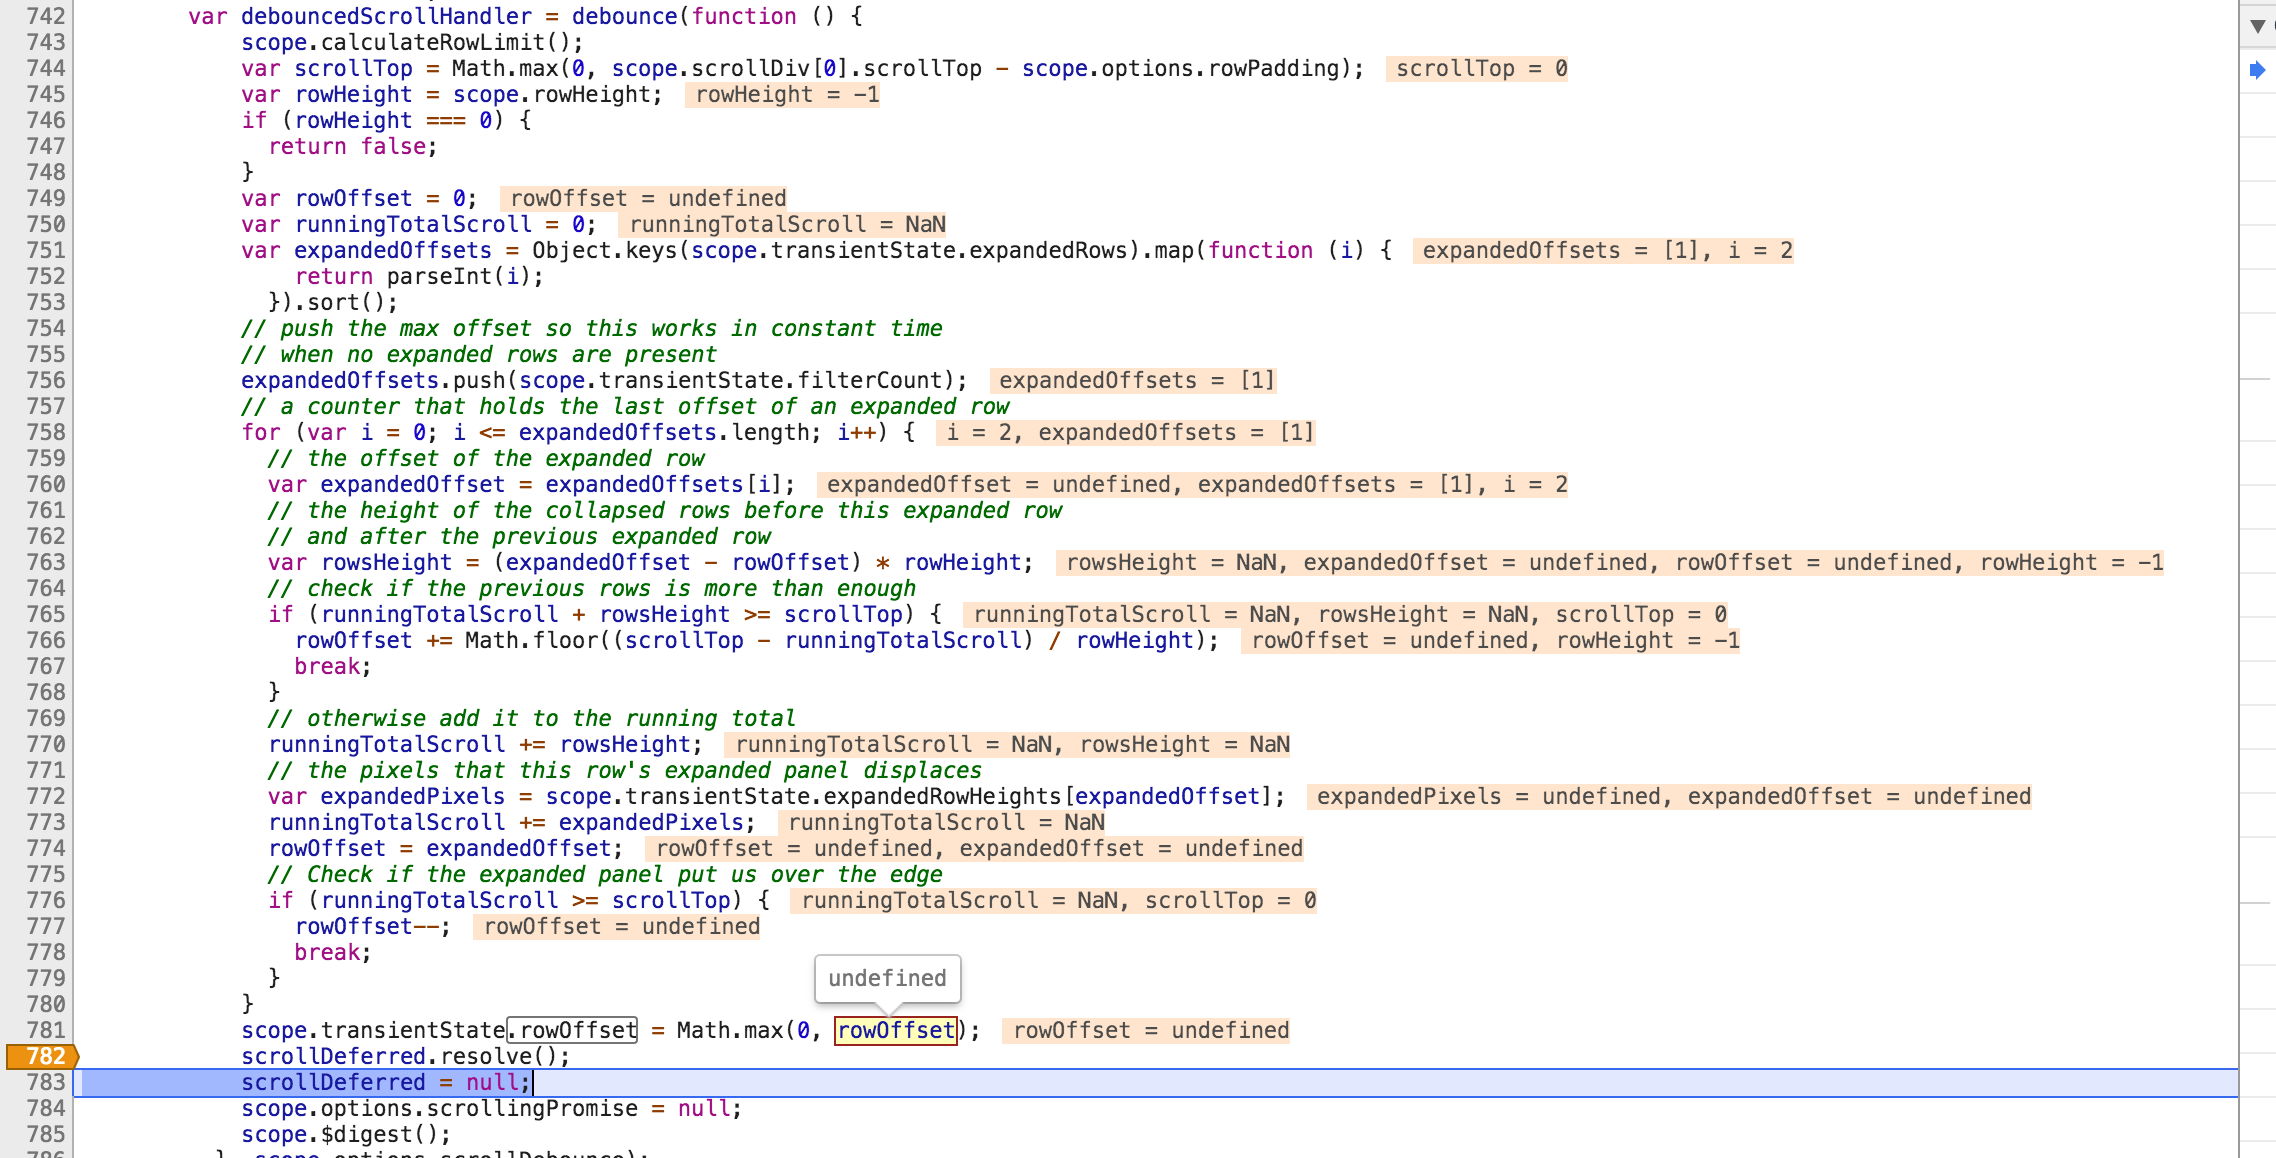Add a breakpoint at line number 744
This screenshot has width=2276, height=1158.
click(44, 68)
